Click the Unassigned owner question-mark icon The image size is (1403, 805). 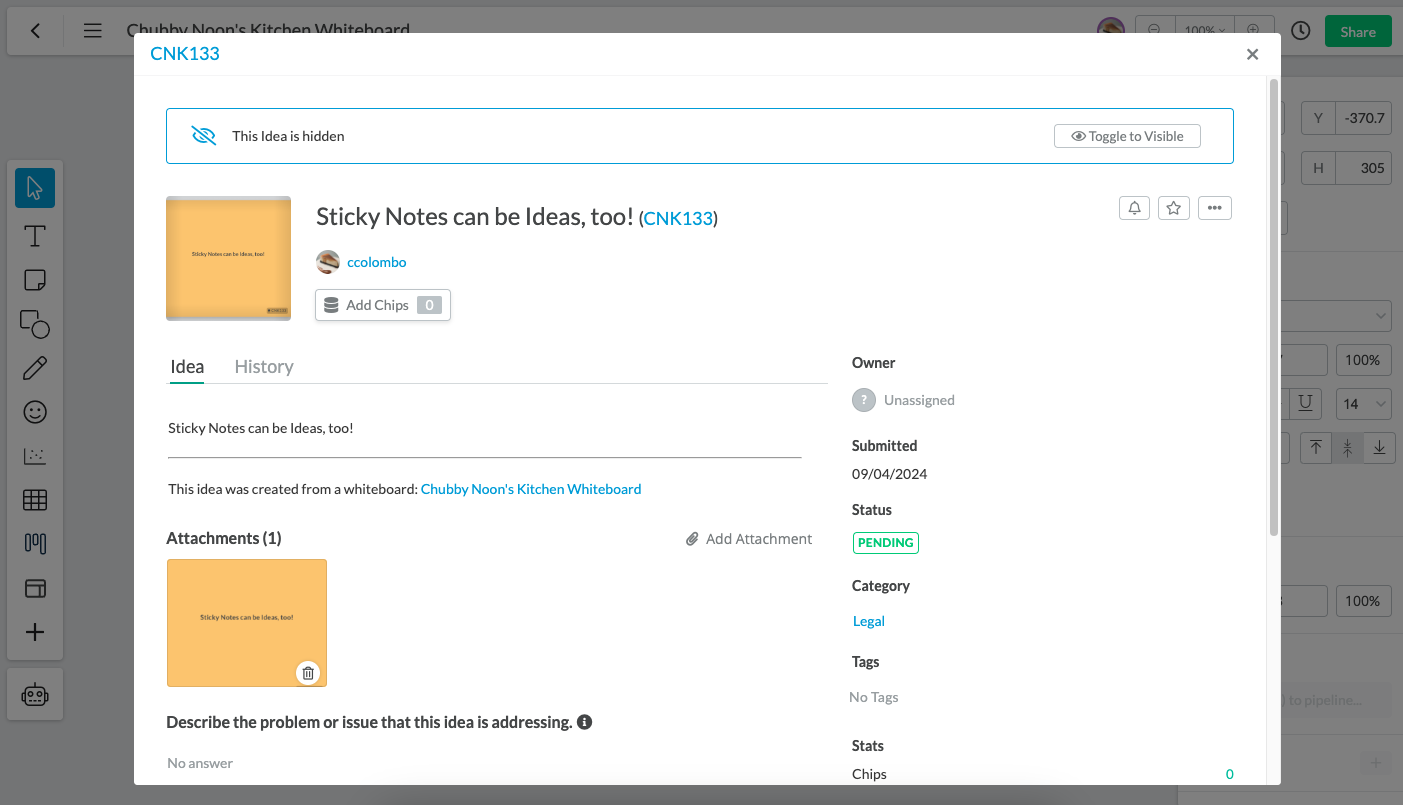(x=864, y=400)
